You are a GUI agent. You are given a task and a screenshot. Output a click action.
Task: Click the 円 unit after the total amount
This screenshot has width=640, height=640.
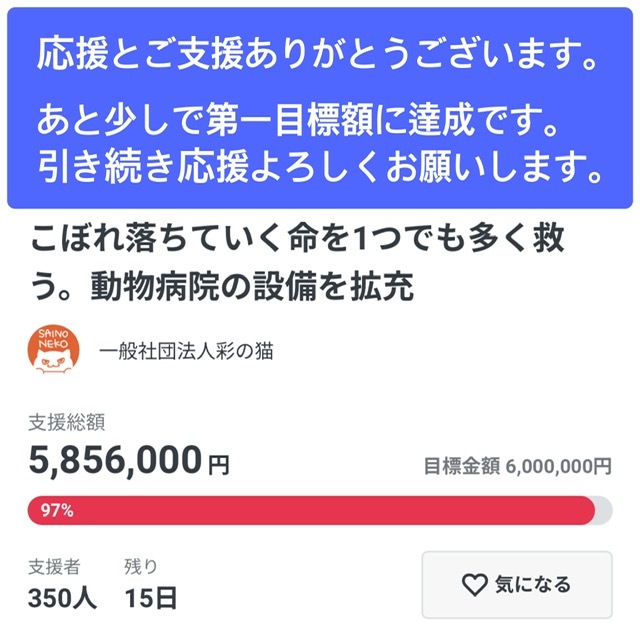[x=219, y=464]
